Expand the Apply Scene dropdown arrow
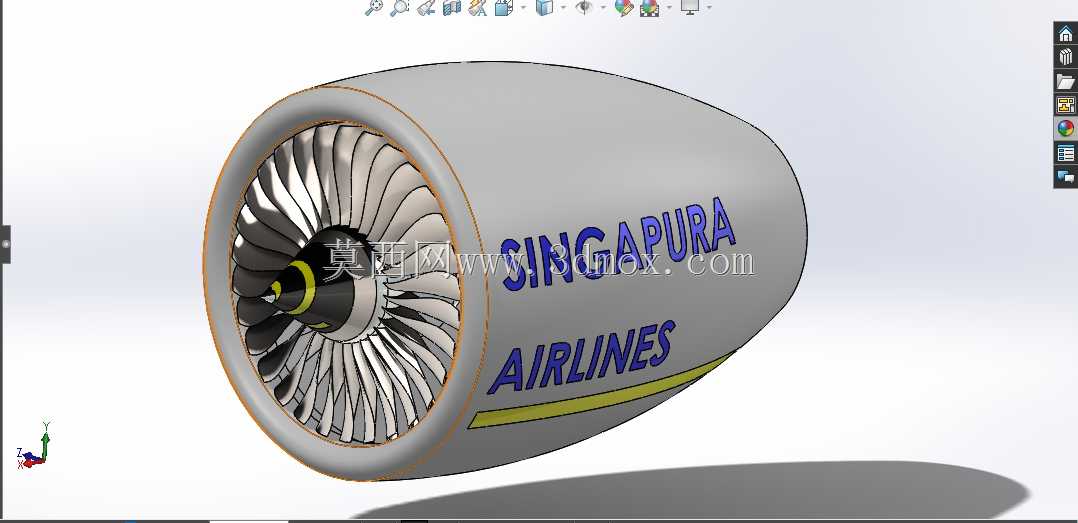The image size is (1078, 523). [669, 8]
